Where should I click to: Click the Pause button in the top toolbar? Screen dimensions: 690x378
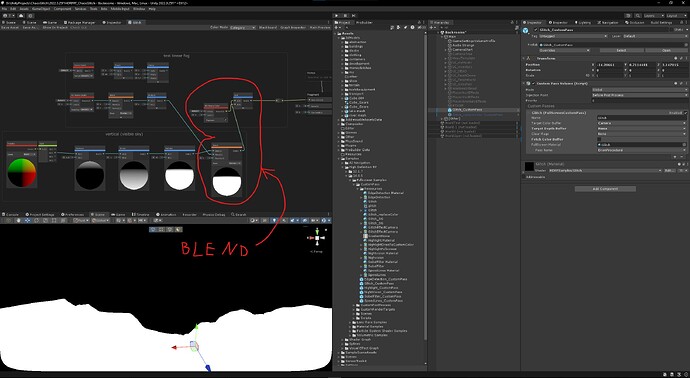tap(346, 15)
